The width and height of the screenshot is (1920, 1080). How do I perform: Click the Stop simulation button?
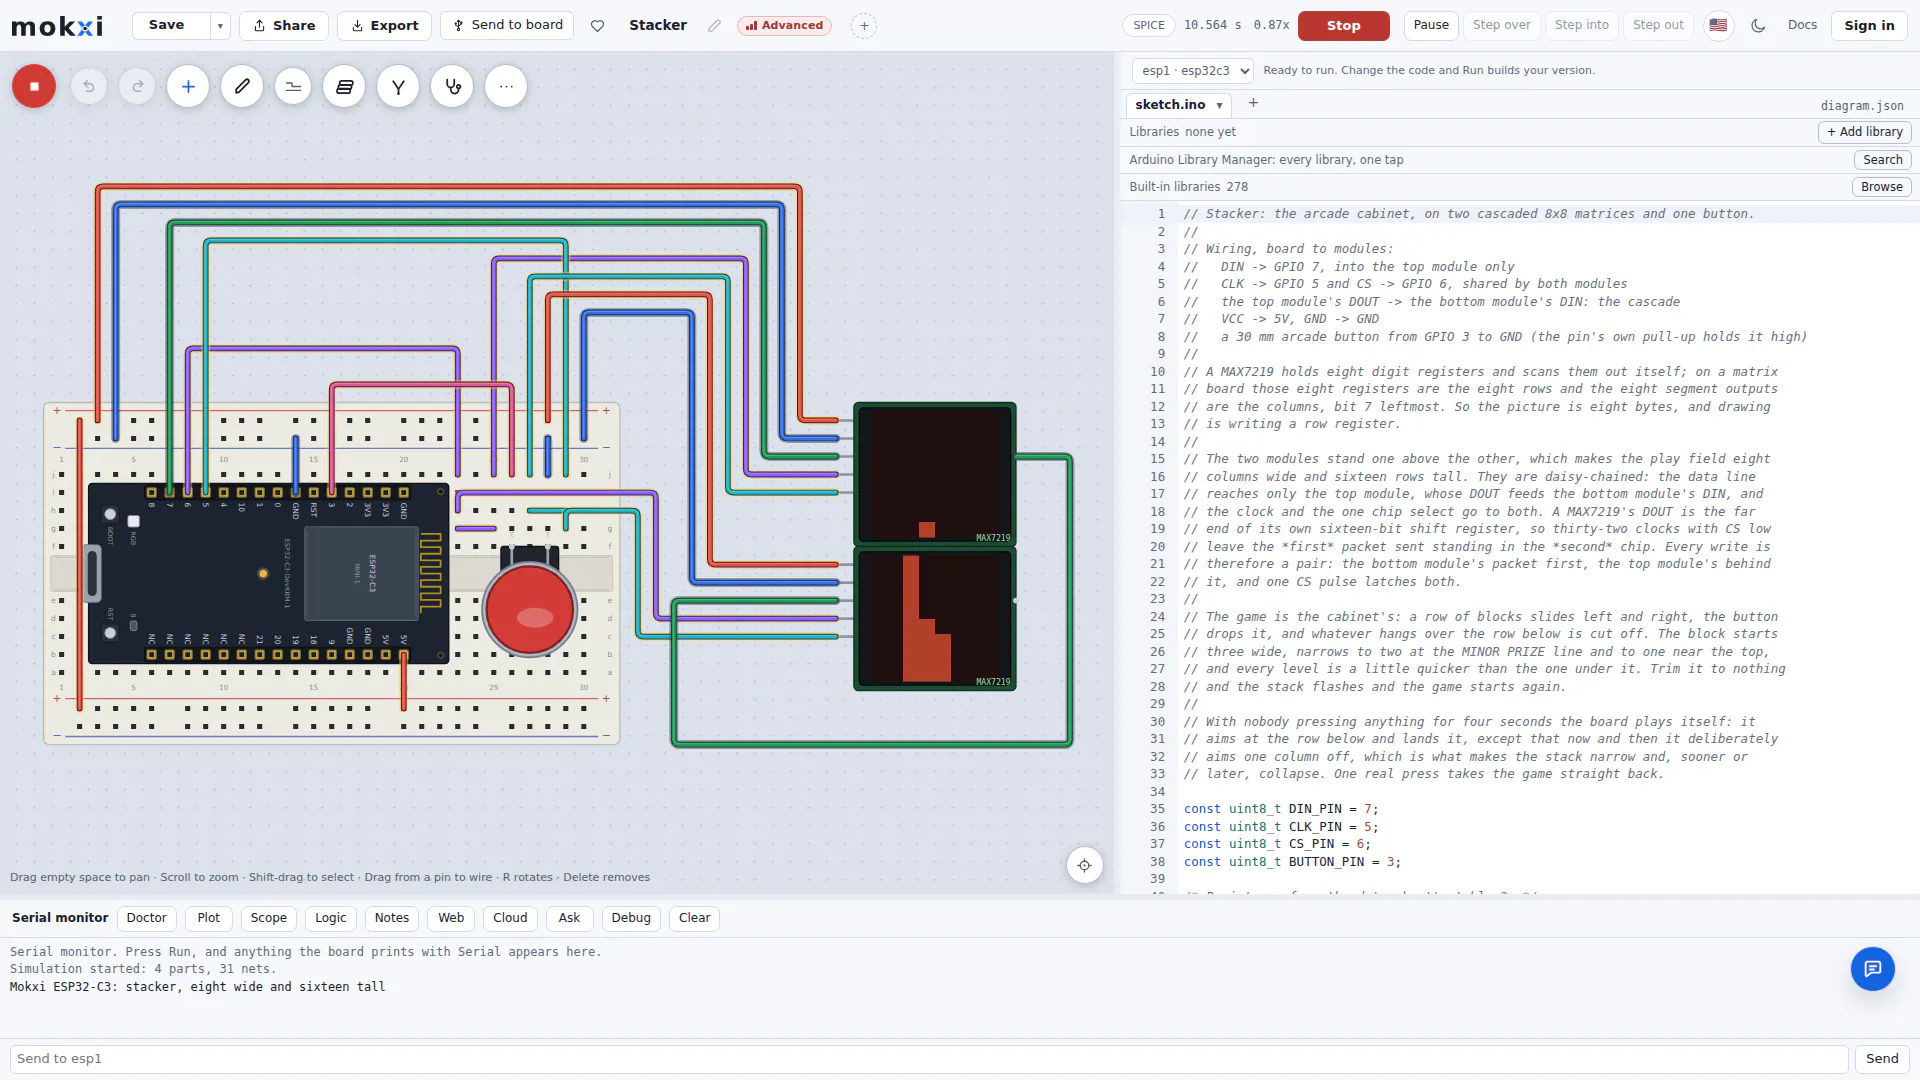(1343, 26)
